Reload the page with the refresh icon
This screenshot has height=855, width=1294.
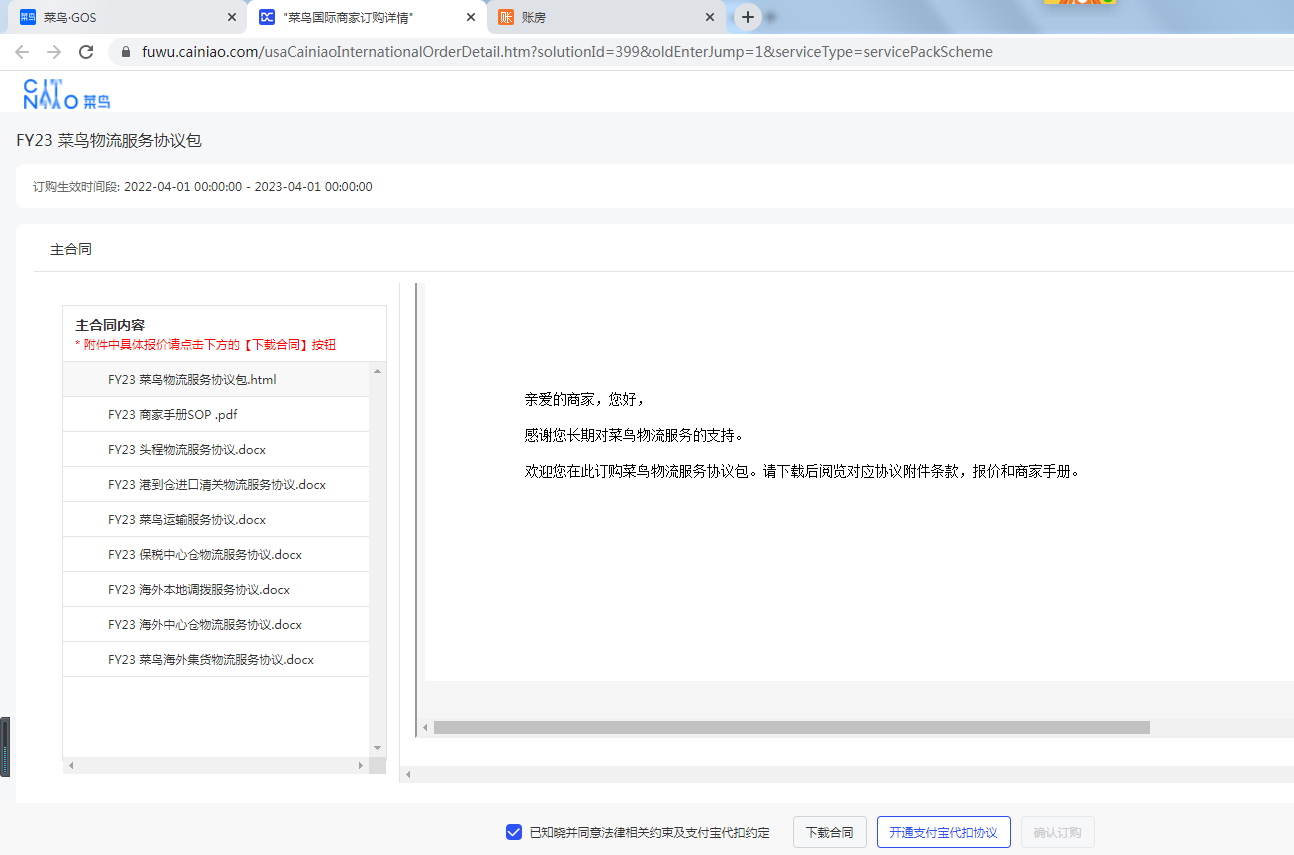click(x=86, y=52)
